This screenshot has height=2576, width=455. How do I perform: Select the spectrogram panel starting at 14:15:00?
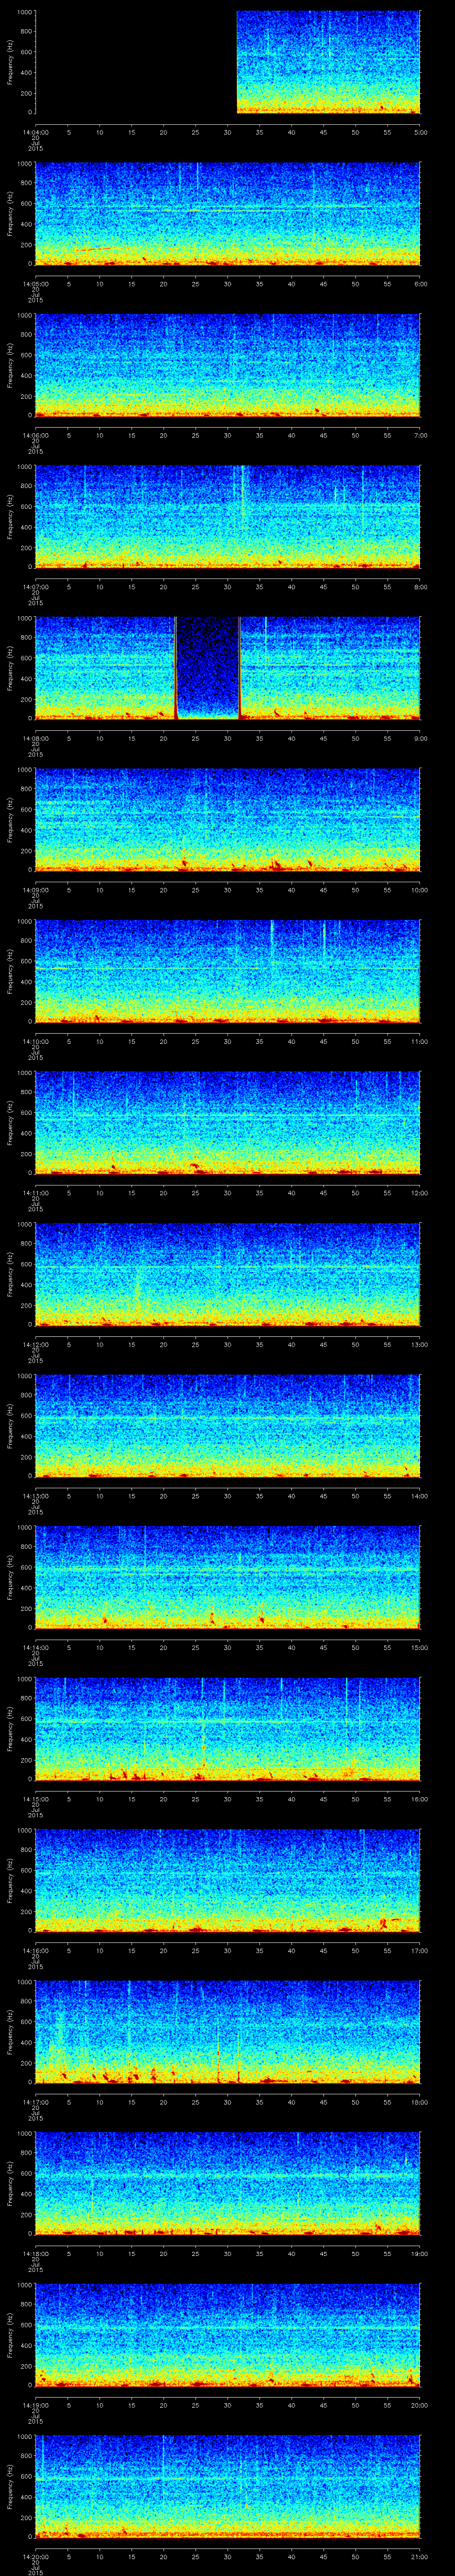[228, 1728]
